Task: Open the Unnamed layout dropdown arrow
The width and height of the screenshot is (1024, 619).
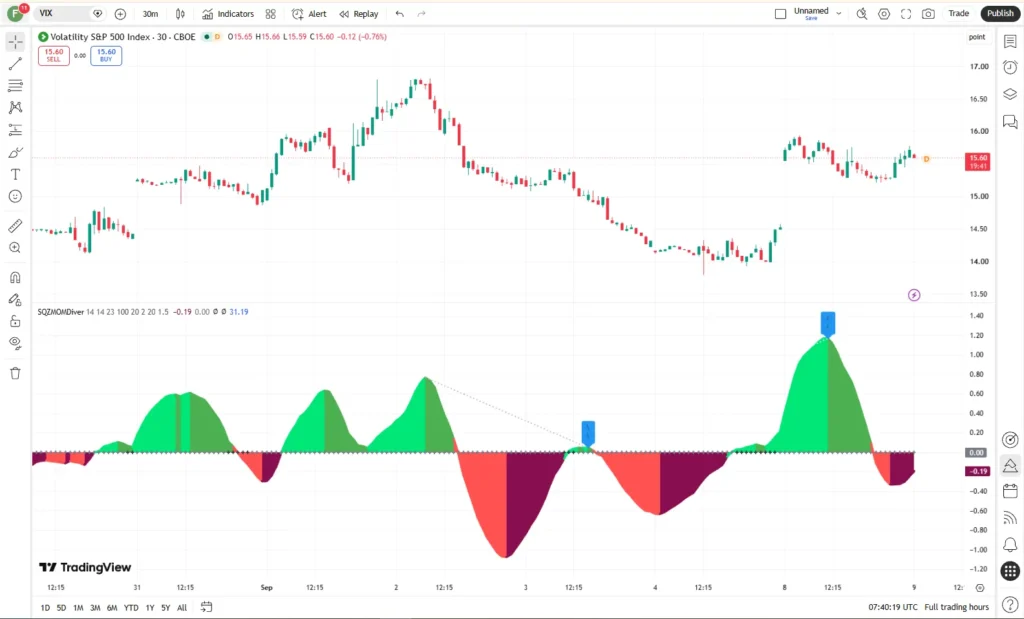Action: tap(839, 13)
